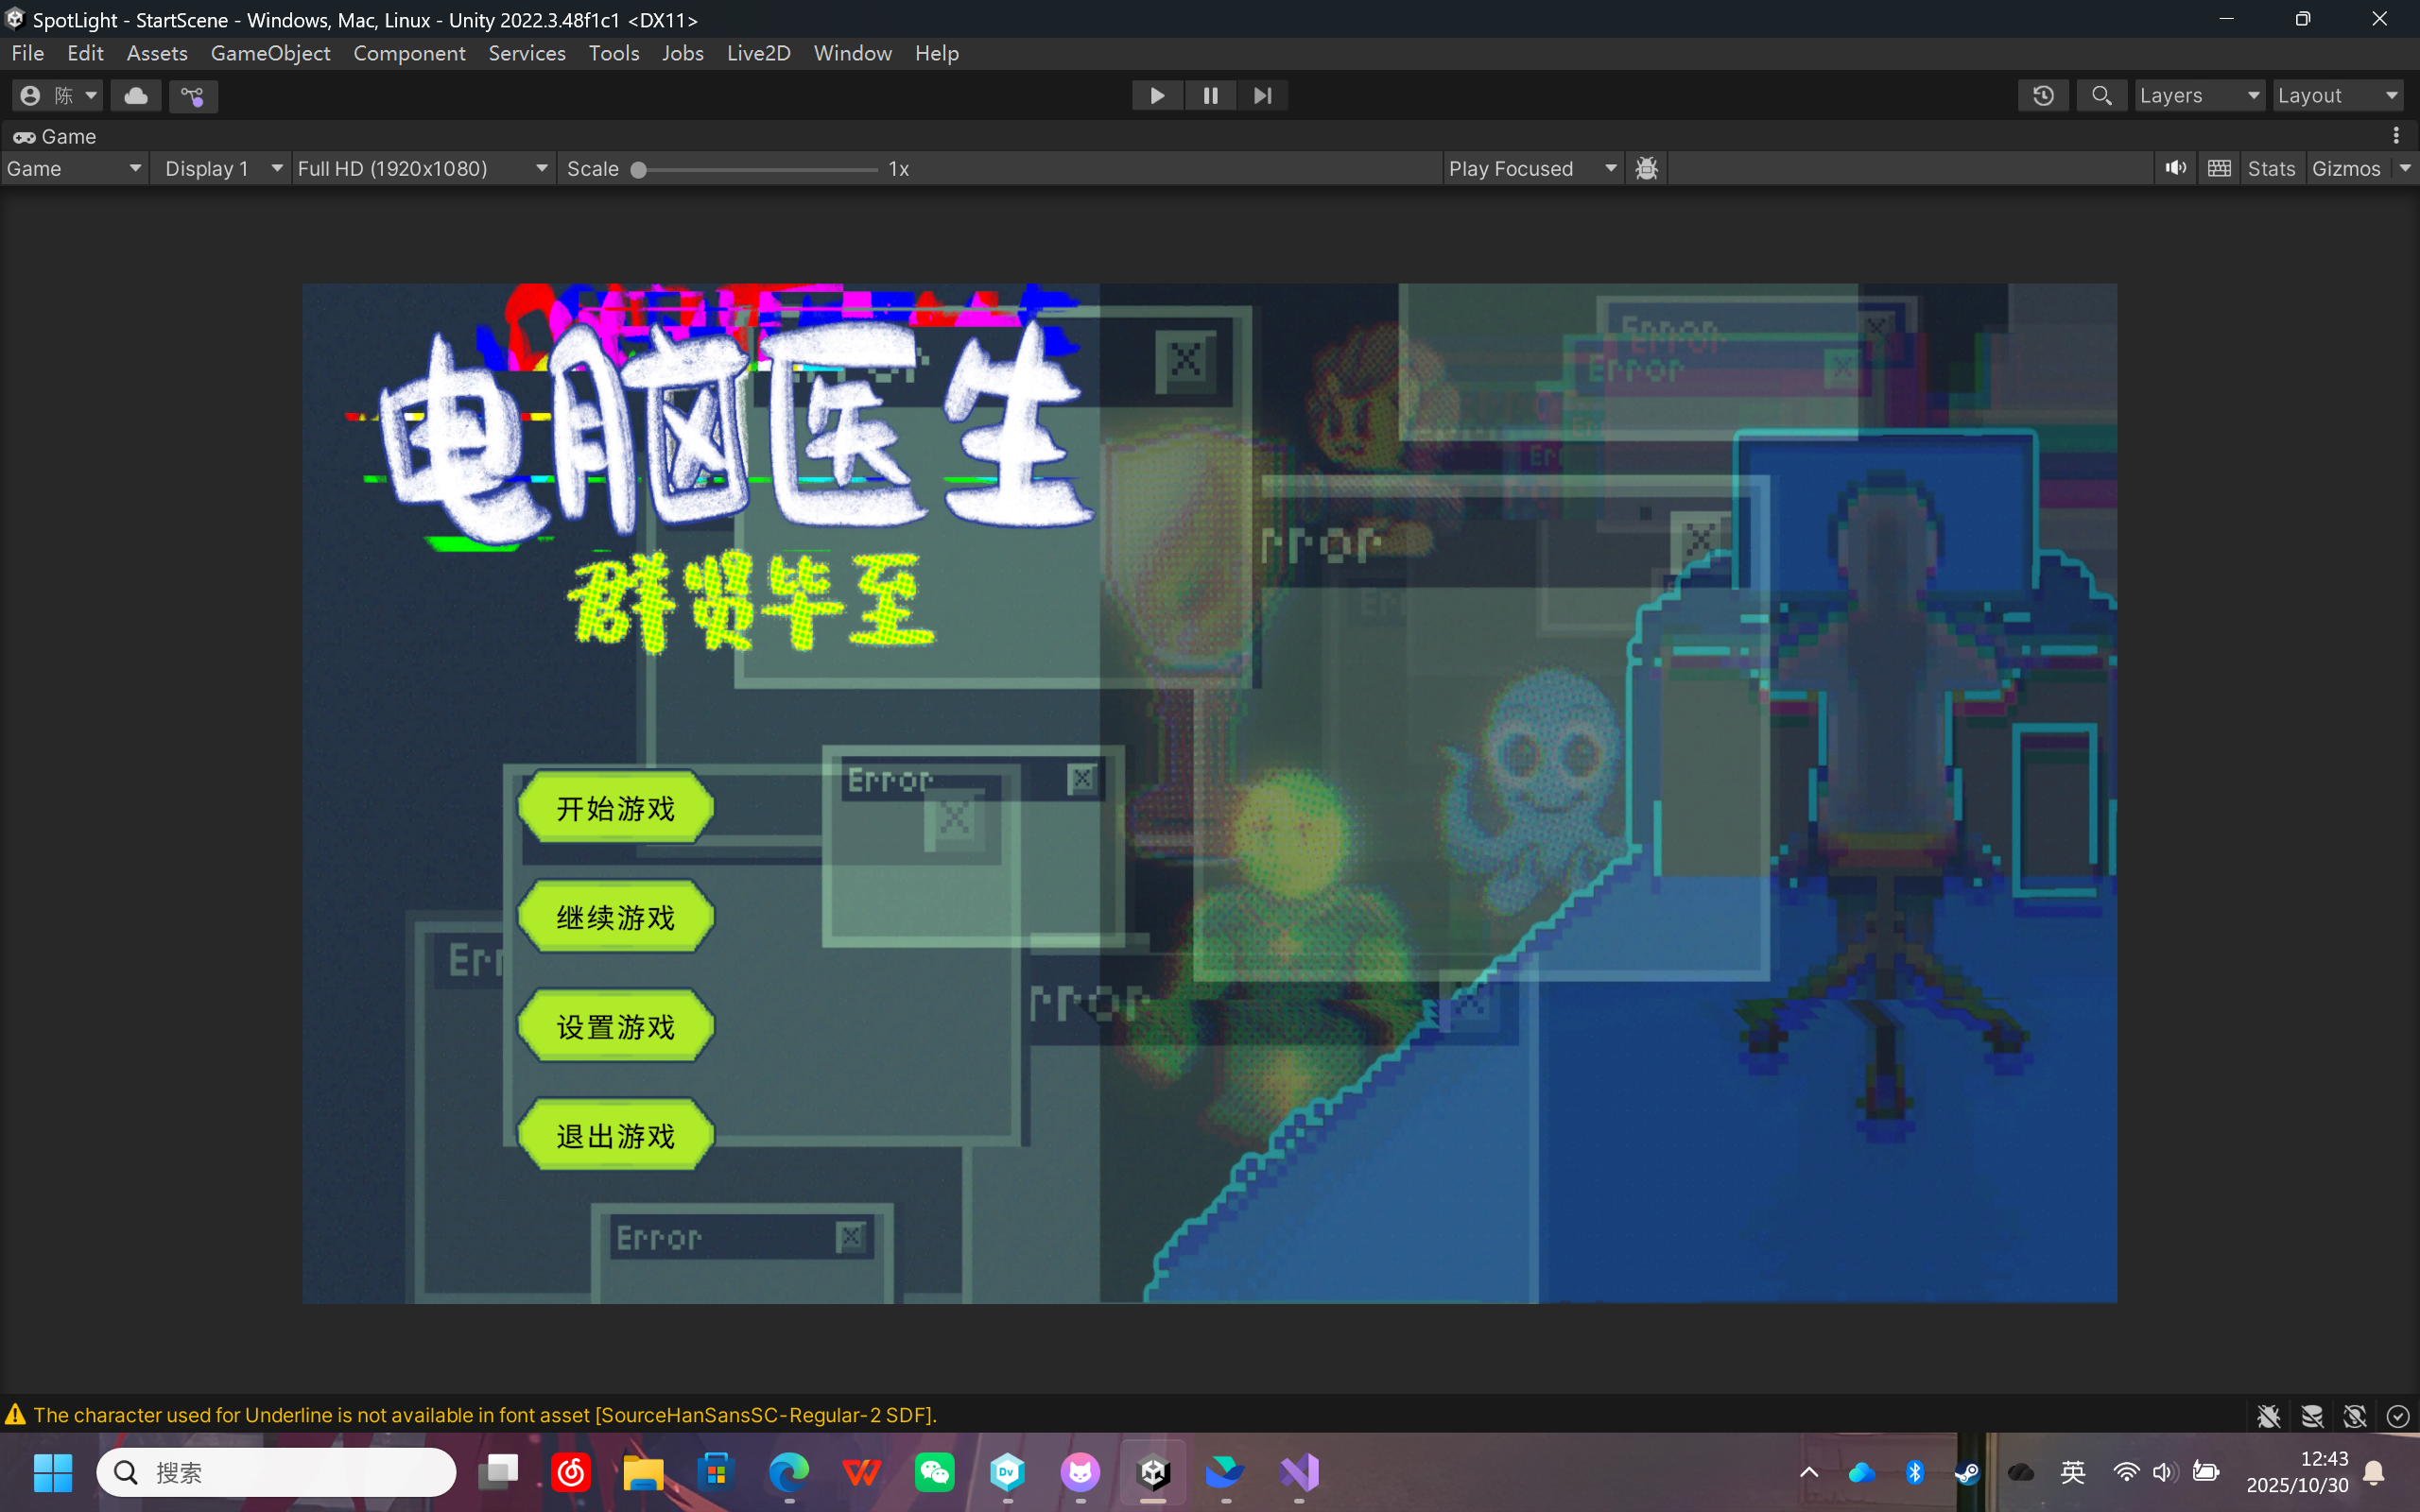The image size is (2420, 1512).
Task: Open the Full HD resolution dropdown
Action: click(x=422, y=168)
